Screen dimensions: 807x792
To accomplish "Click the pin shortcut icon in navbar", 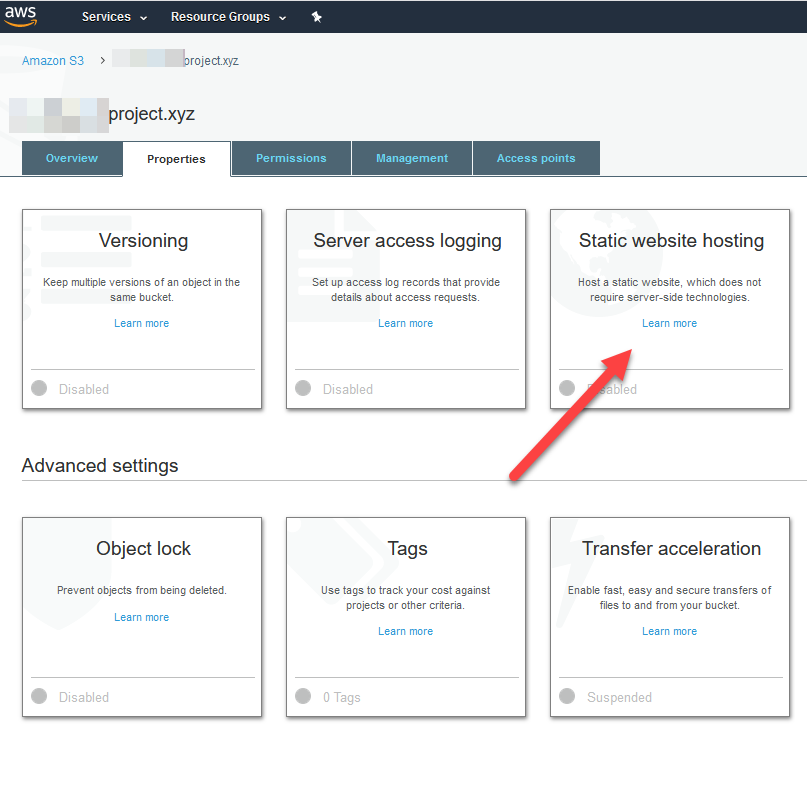I will 317,17.
